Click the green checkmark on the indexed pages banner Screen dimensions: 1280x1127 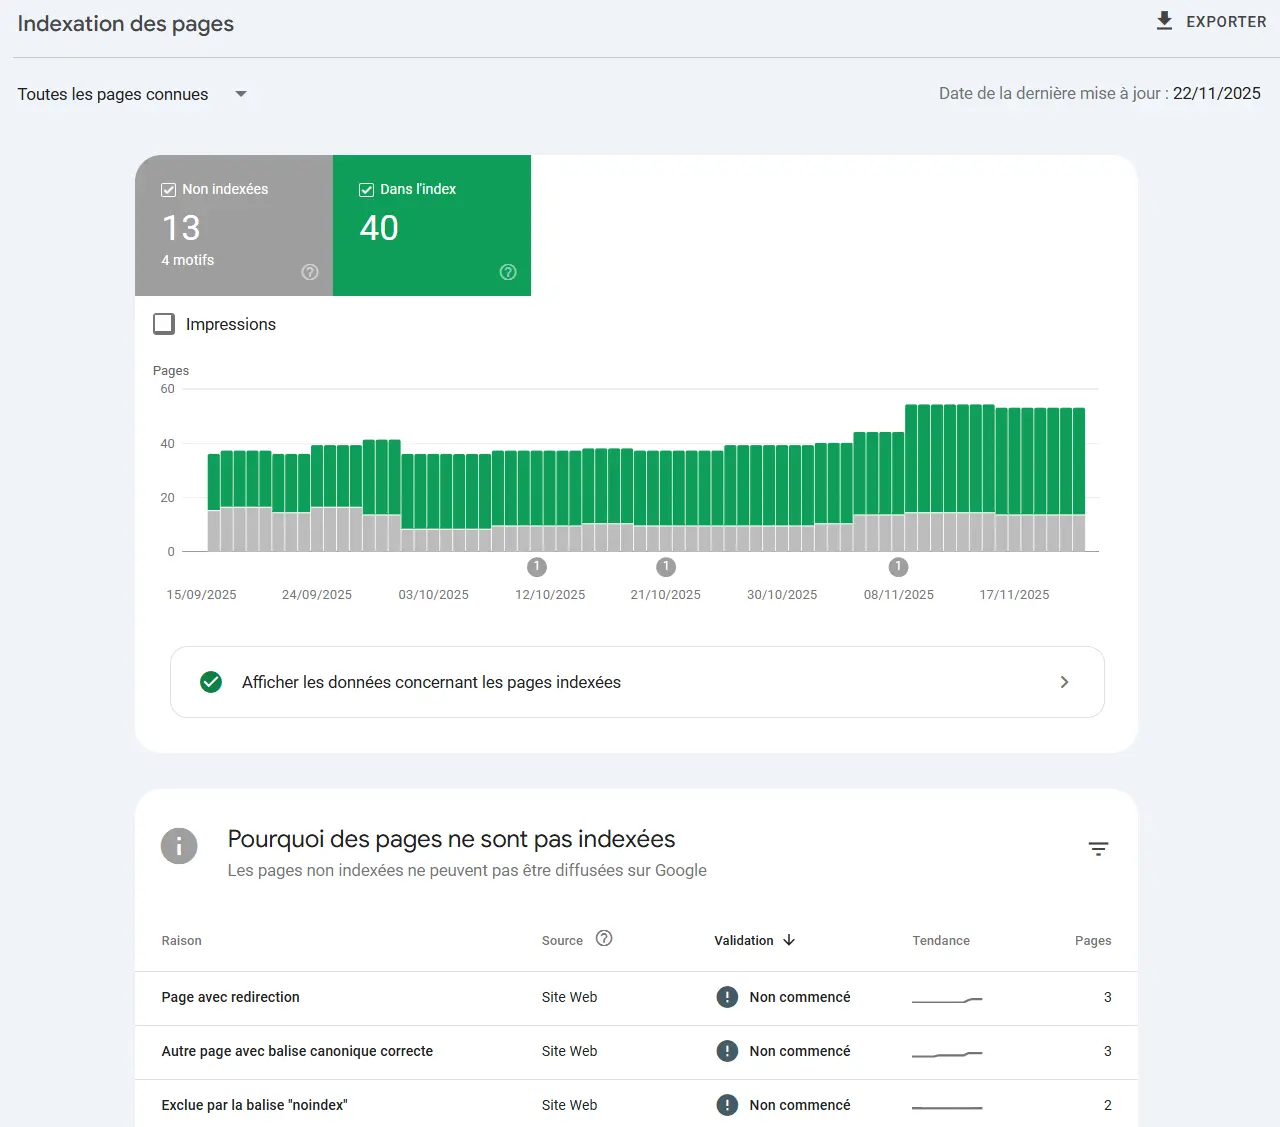[x=211, y=682]
